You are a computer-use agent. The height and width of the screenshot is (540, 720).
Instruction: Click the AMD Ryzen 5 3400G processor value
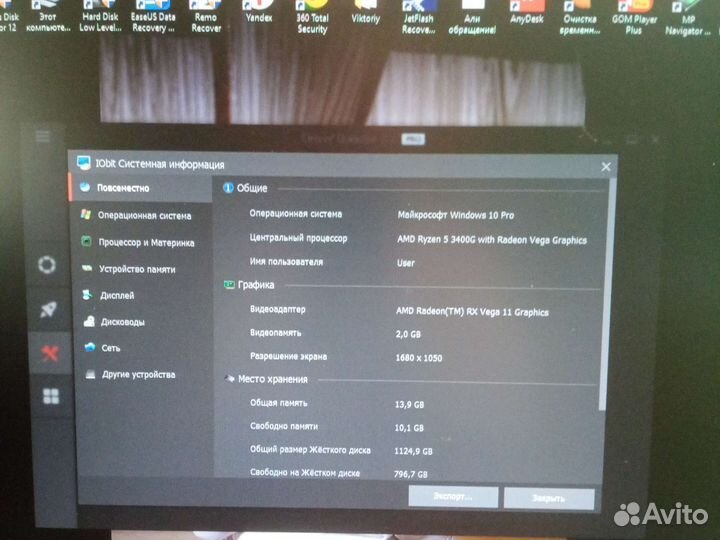(492, 240)
